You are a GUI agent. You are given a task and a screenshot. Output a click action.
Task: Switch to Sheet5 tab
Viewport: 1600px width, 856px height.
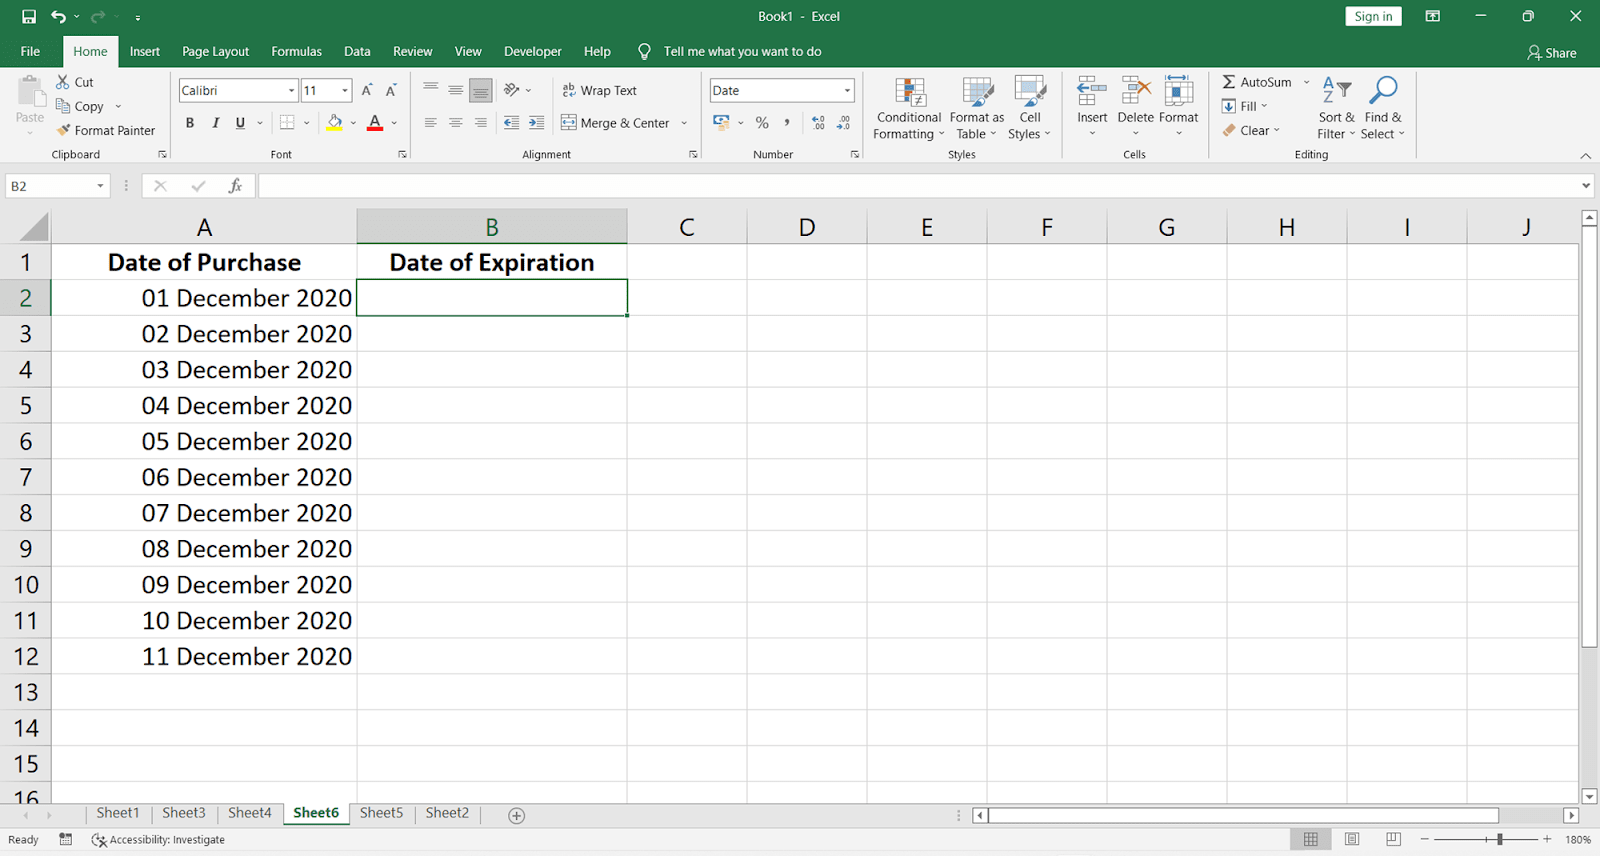(x=381, y=813)
